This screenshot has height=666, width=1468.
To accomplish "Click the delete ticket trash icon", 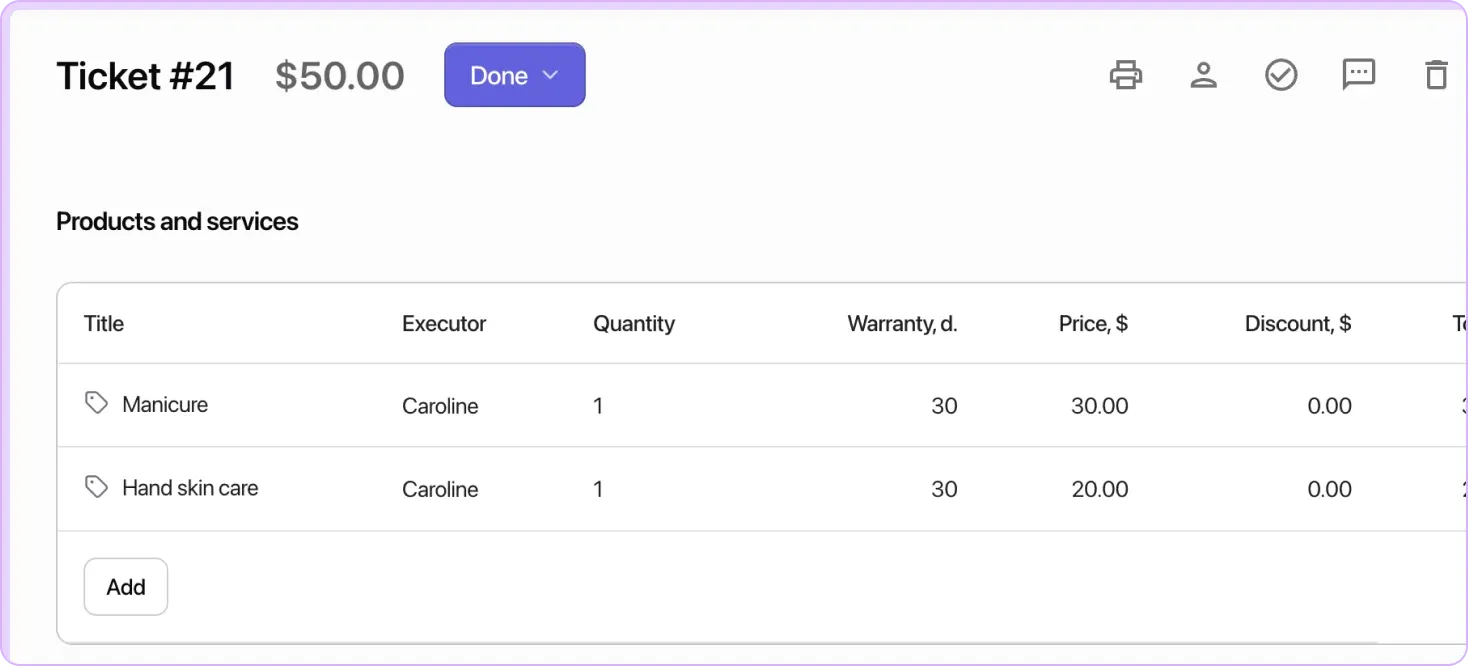I will coord(1436,74).
